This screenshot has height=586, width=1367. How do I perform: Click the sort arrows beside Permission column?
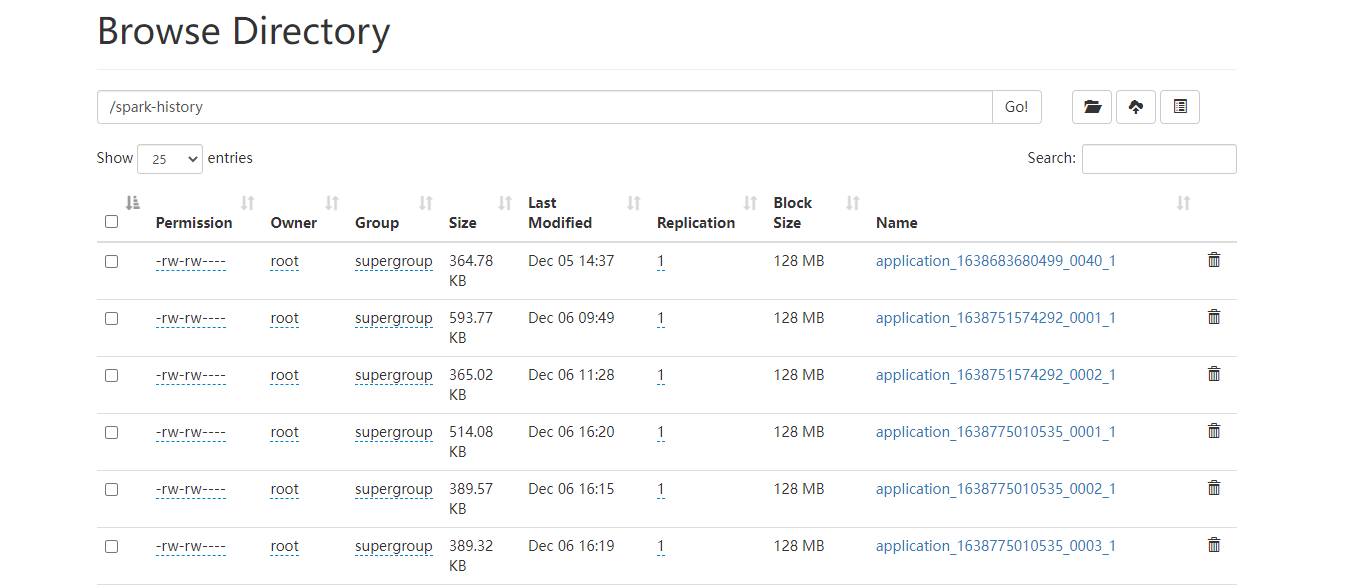(x=248, y=203)
